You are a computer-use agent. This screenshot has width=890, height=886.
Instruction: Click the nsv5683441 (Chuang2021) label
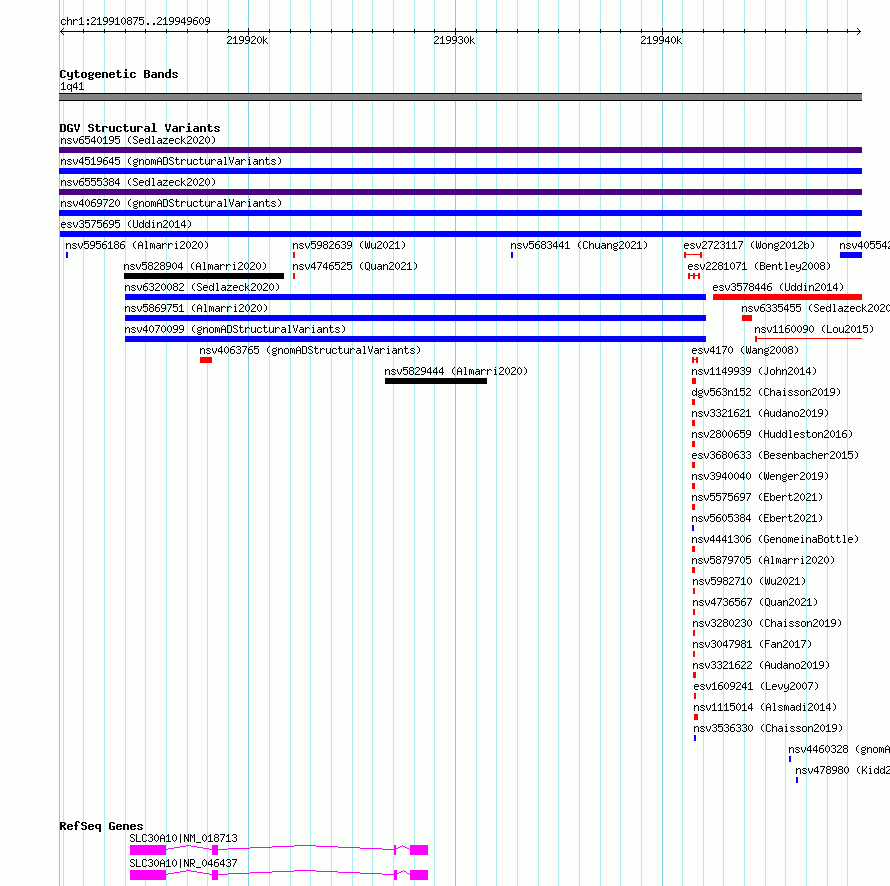point(579,245)
